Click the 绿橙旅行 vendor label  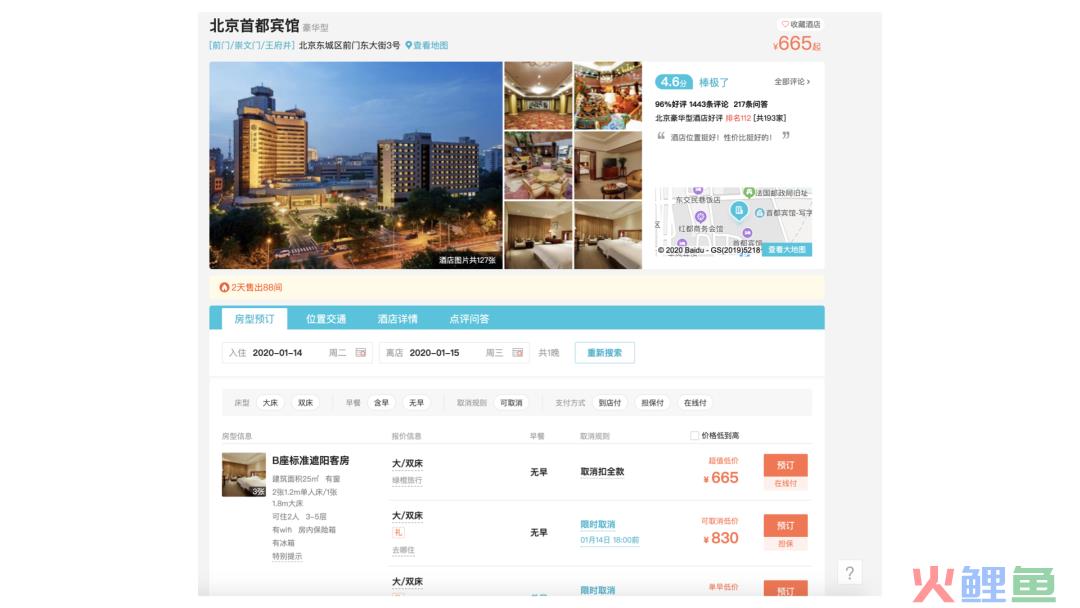407,481
